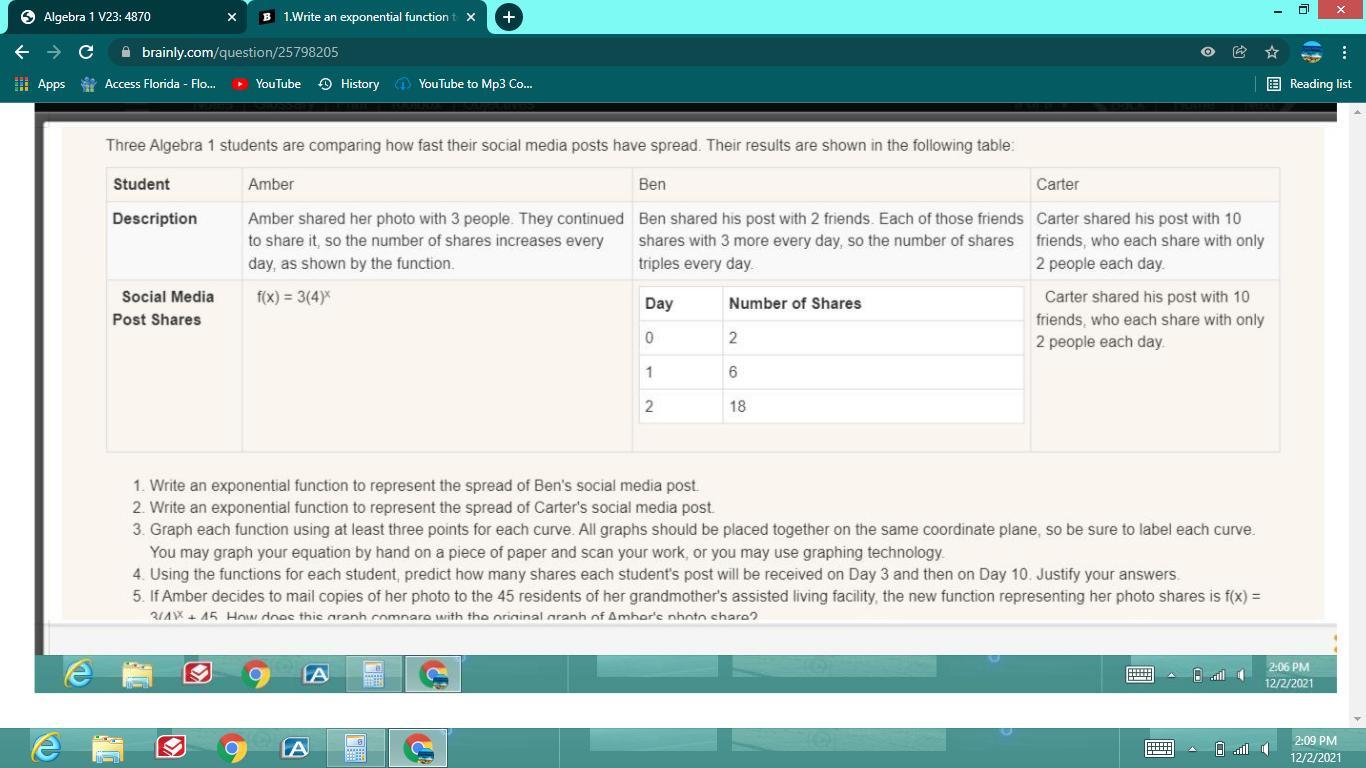Open network signal icon beside the 2:09 PM clock
Viewport: 1366px width, 768px height.
click(1242, 749)
